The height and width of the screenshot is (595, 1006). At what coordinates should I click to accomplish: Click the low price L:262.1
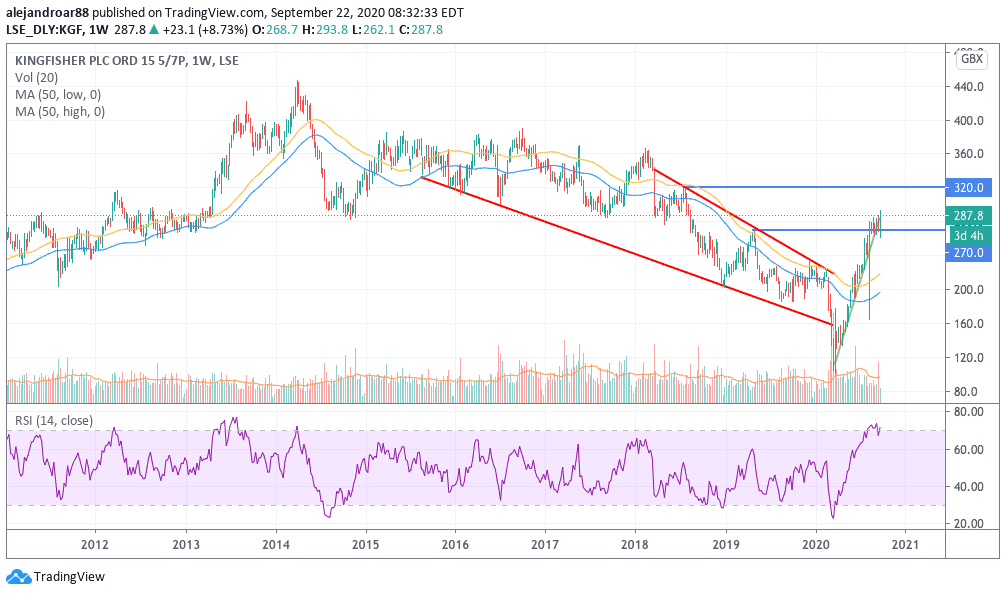tap(373, 30)
